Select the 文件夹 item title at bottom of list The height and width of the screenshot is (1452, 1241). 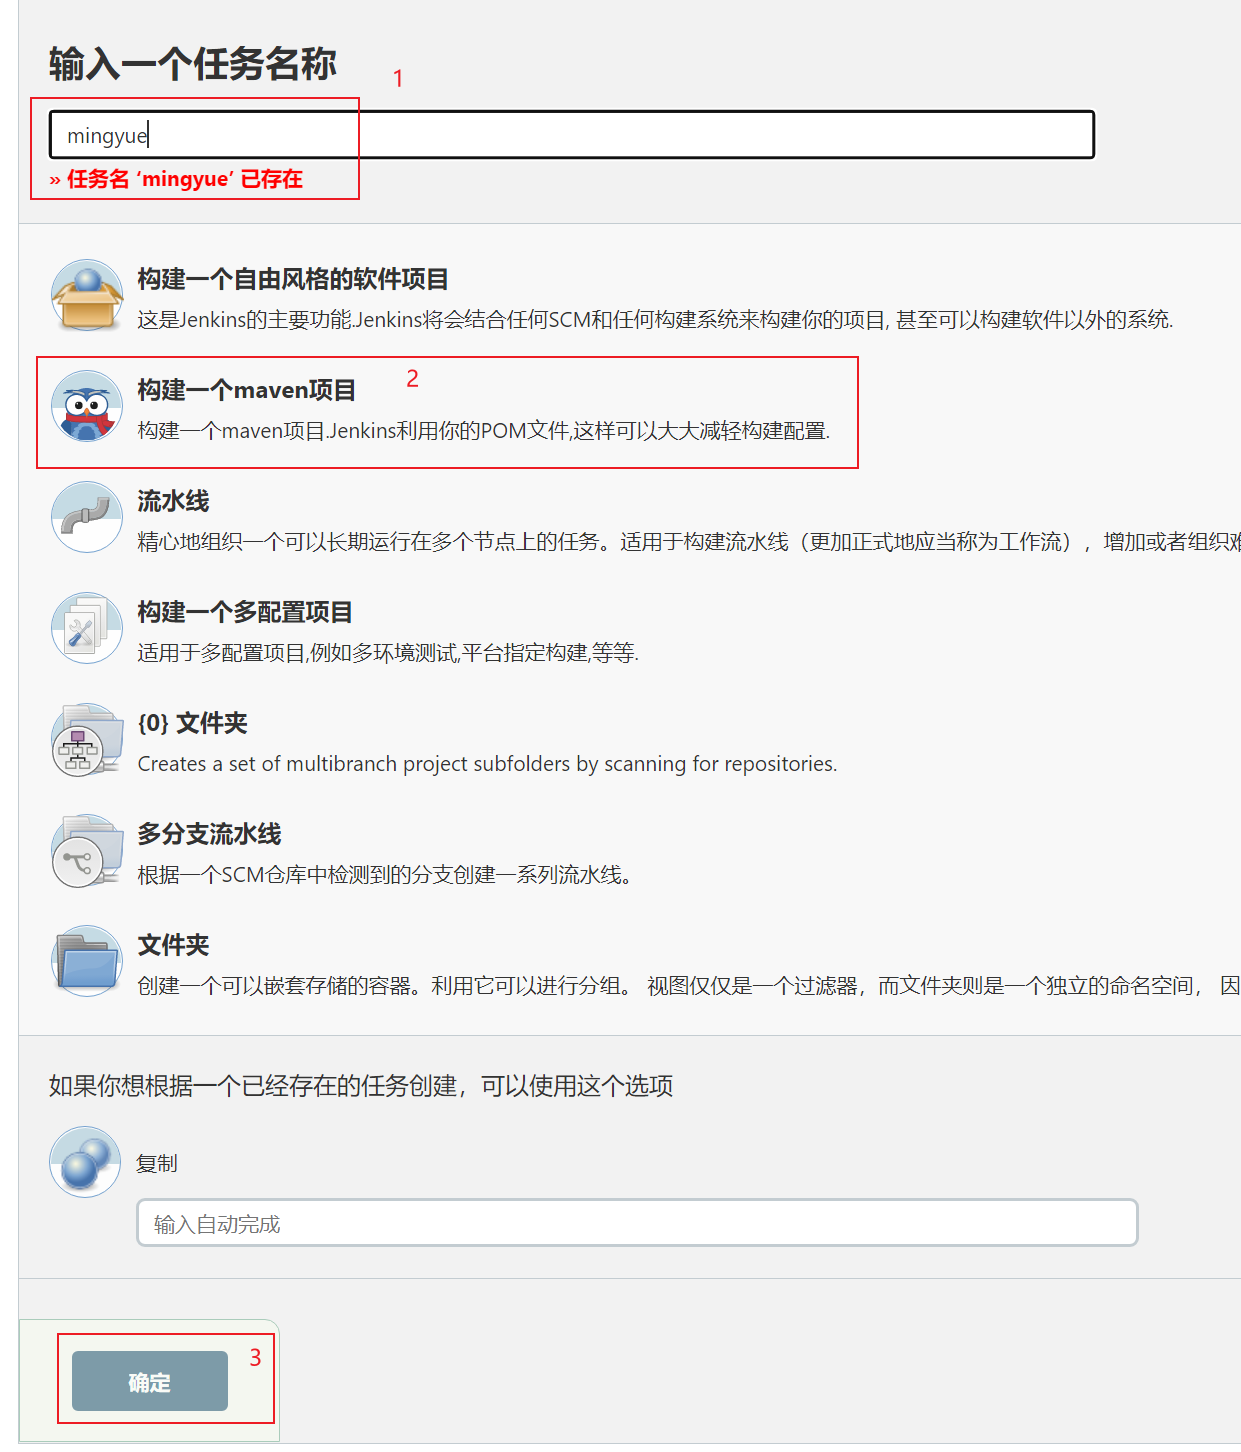point(173,945)
